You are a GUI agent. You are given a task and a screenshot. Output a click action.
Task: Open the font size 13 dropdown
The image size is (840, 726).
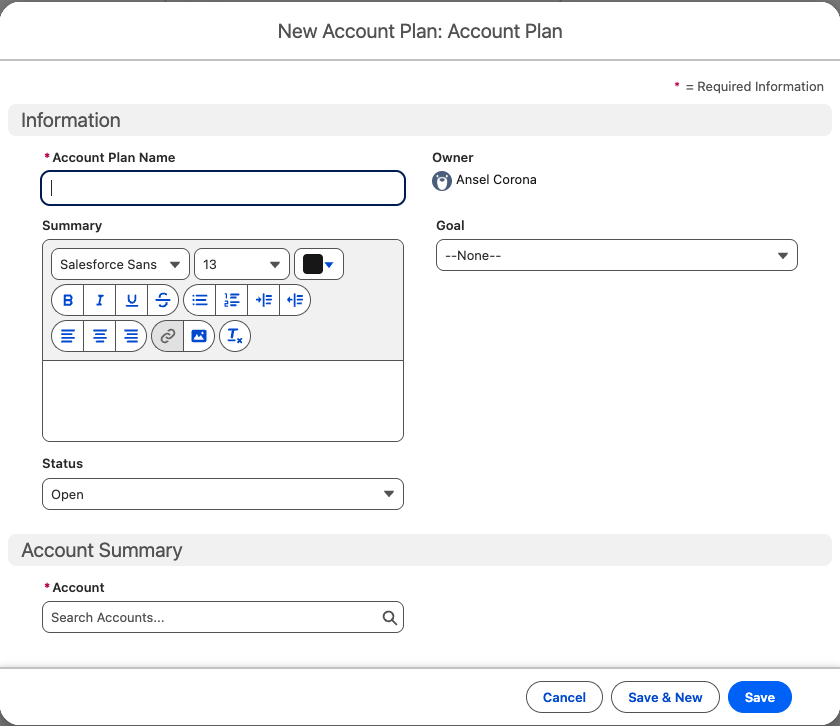coord(242,264)
